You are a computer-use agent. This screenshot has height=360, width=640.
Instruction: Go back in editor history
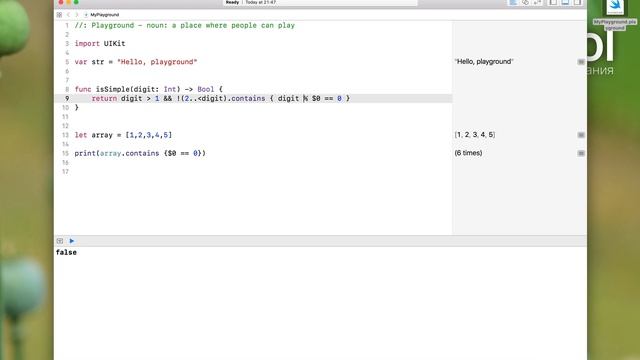[x=68, y=15]
